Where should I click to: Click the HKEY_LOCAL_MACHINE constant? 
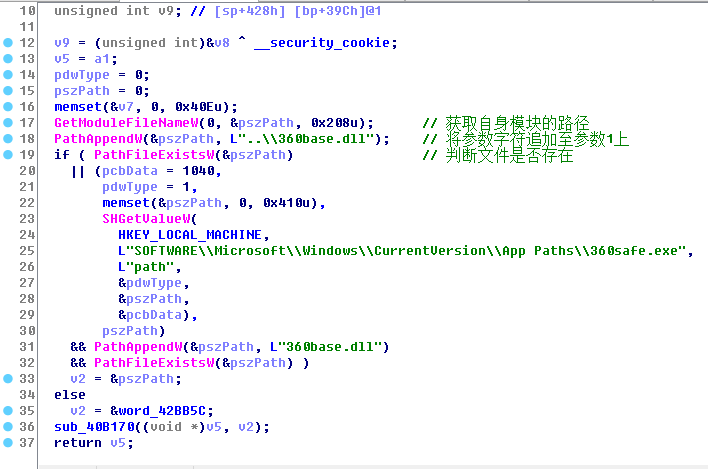pyautogui.click(x=190, y=235)
